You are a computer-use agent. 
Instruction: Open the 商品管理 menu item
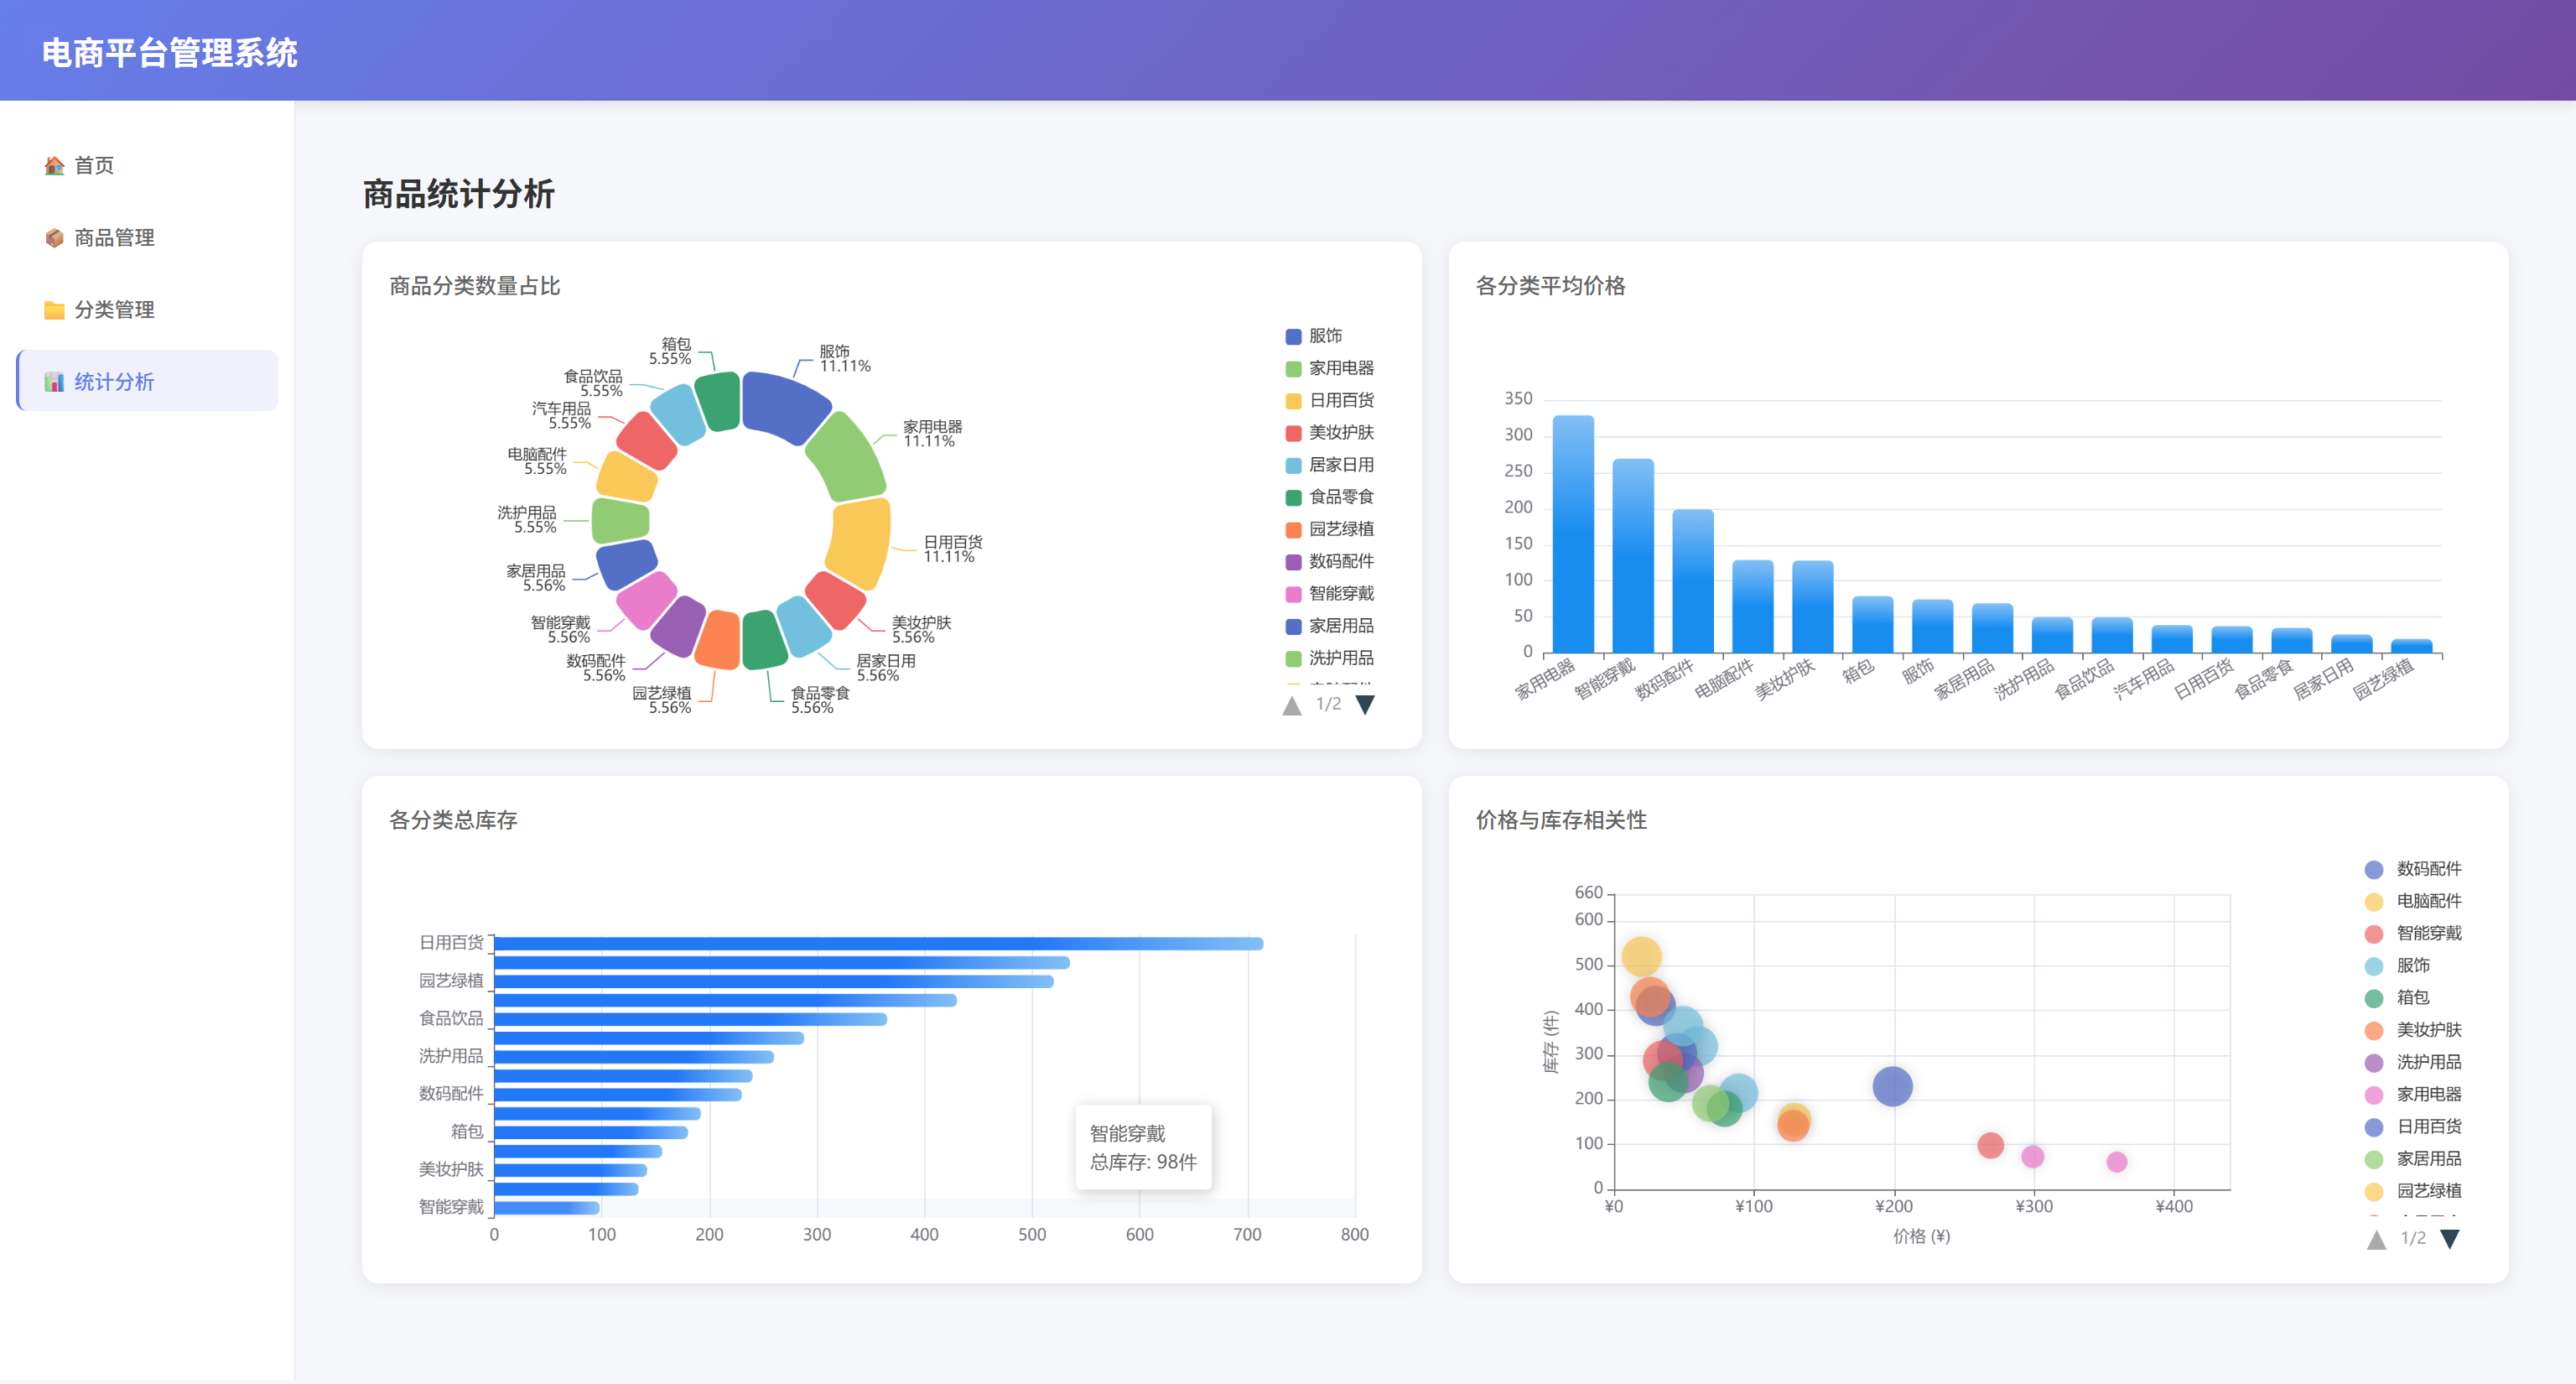pyautogui.click(x=147, y=238)
